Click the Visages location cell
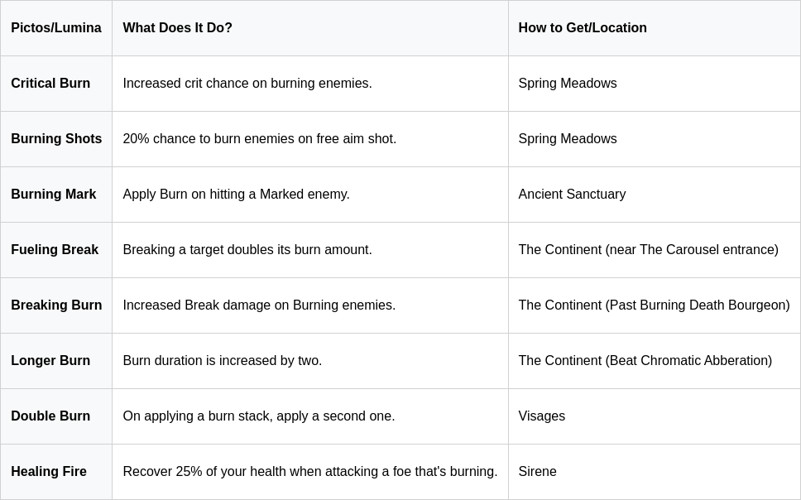 click(x=541, y=416)
